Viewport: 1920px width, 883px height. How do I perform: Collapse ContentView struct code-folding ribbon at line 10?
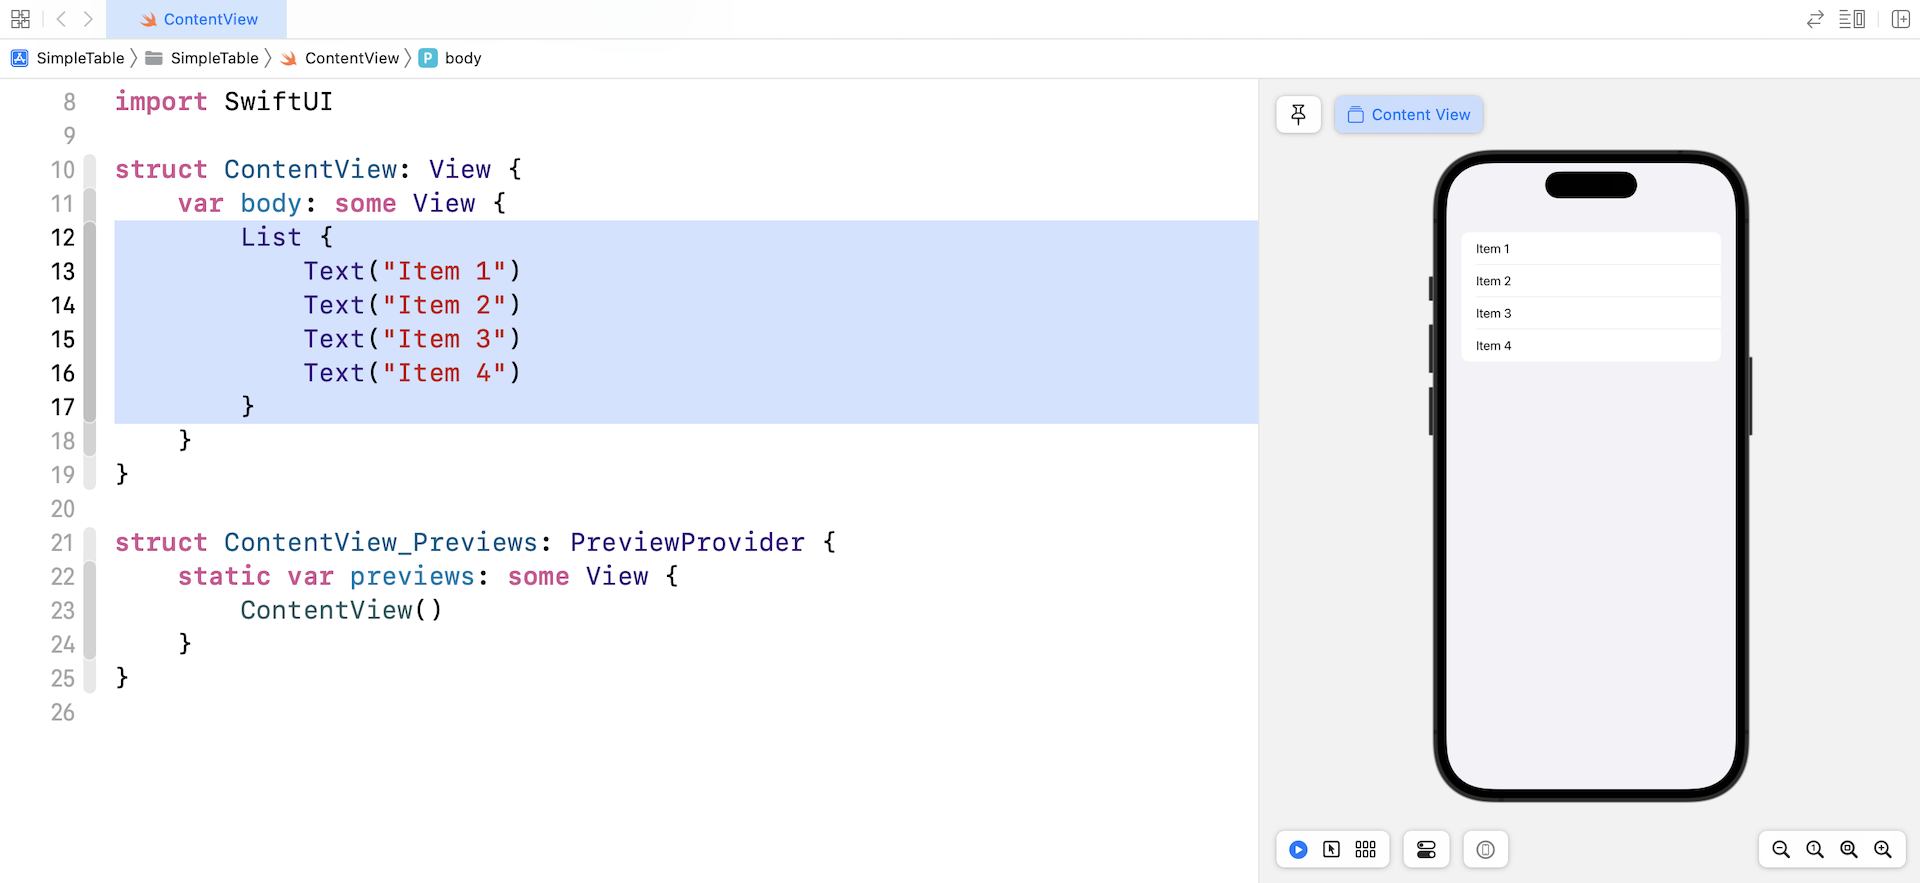pyautogui.click(x=90, y=169)
